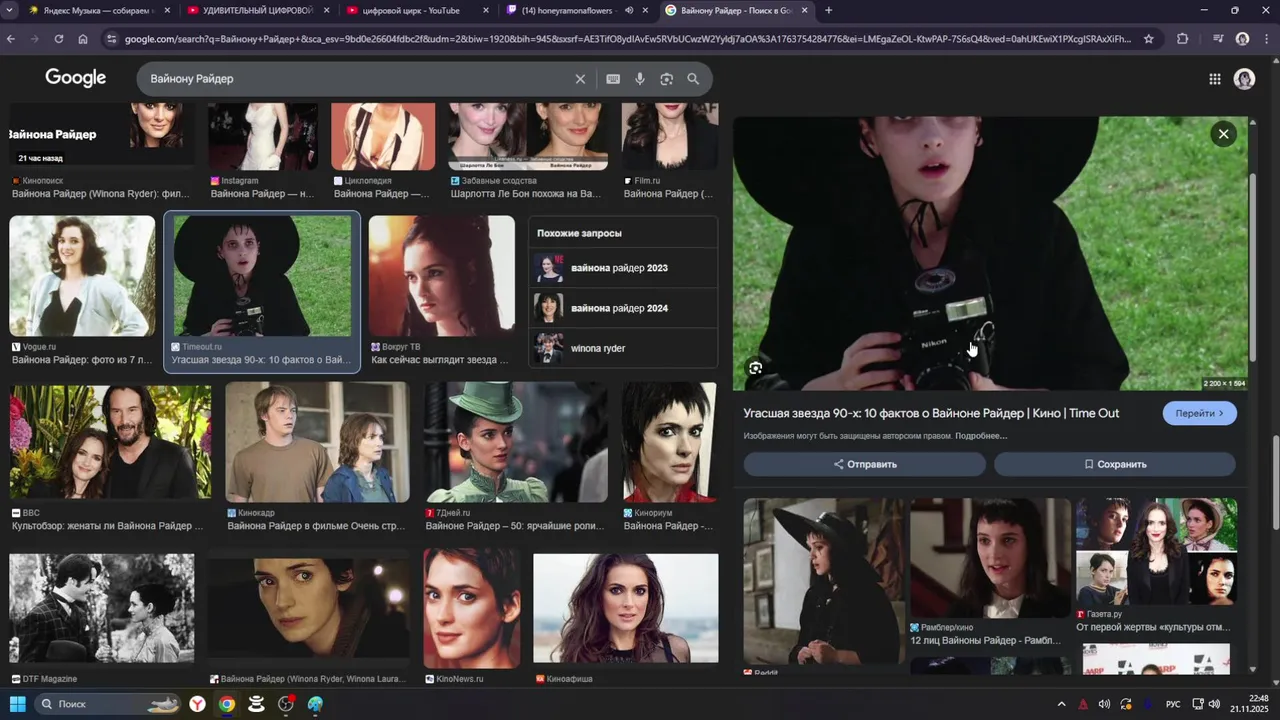Open the DTF Magazine black-and-white thumbnail
The height and width of the screenshot is (720, 1280).
102,608
